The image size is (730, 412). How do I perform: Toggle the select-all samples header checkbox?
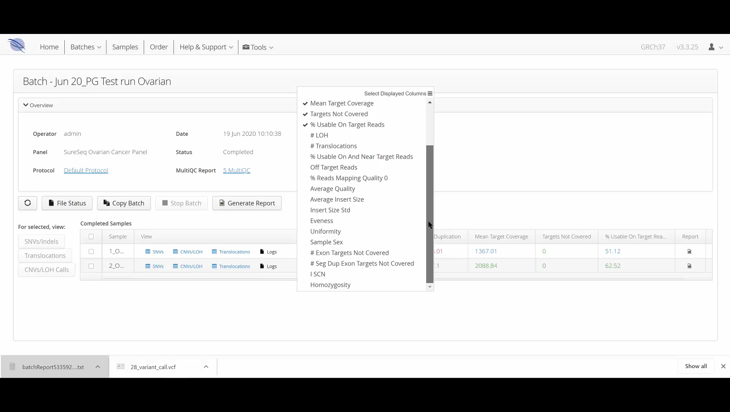click(x=91, y=237)
